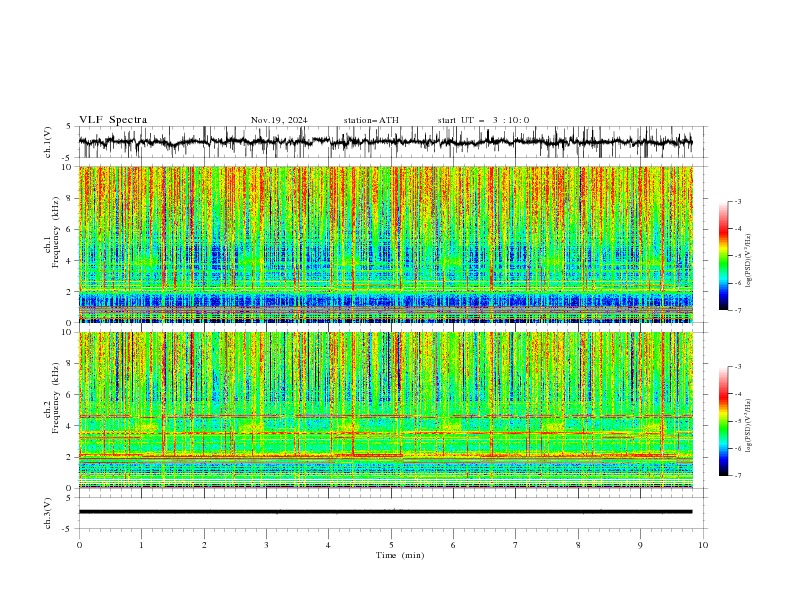Screen dimensions: 792x612
Task: Click the "station=ATH" label
Action: pyautogui.click(x=371, y=120)
